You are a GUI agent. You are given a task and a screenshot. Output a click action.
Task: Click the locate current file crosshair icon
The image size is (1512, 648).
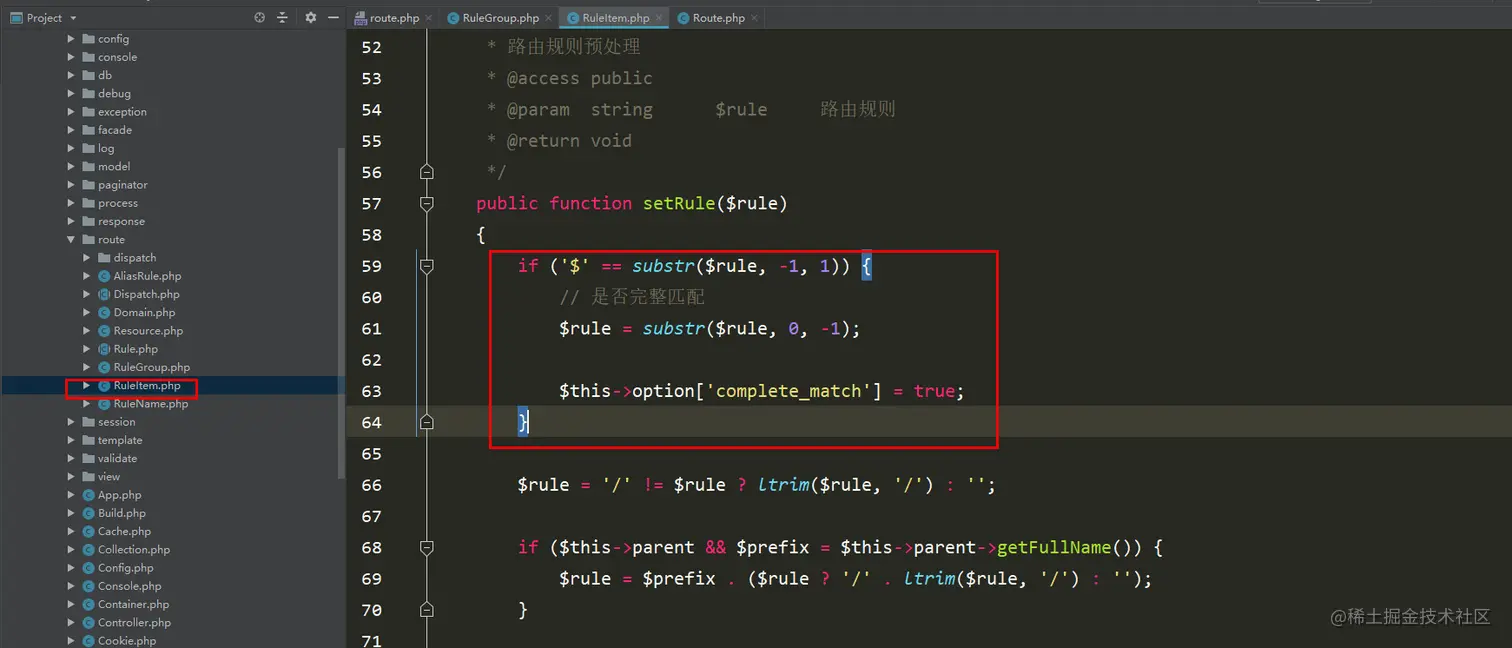[x=260, y=18]
